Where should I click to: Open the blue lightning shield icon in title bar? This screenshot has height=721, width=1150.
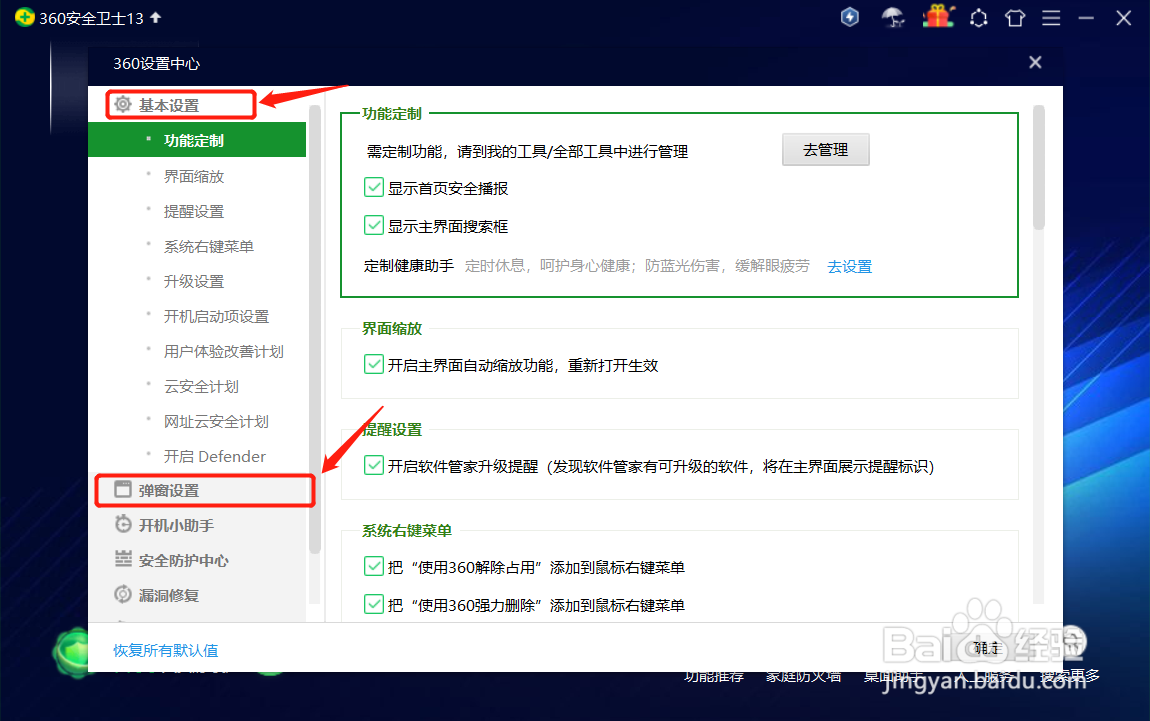click(x=849, y=17)
